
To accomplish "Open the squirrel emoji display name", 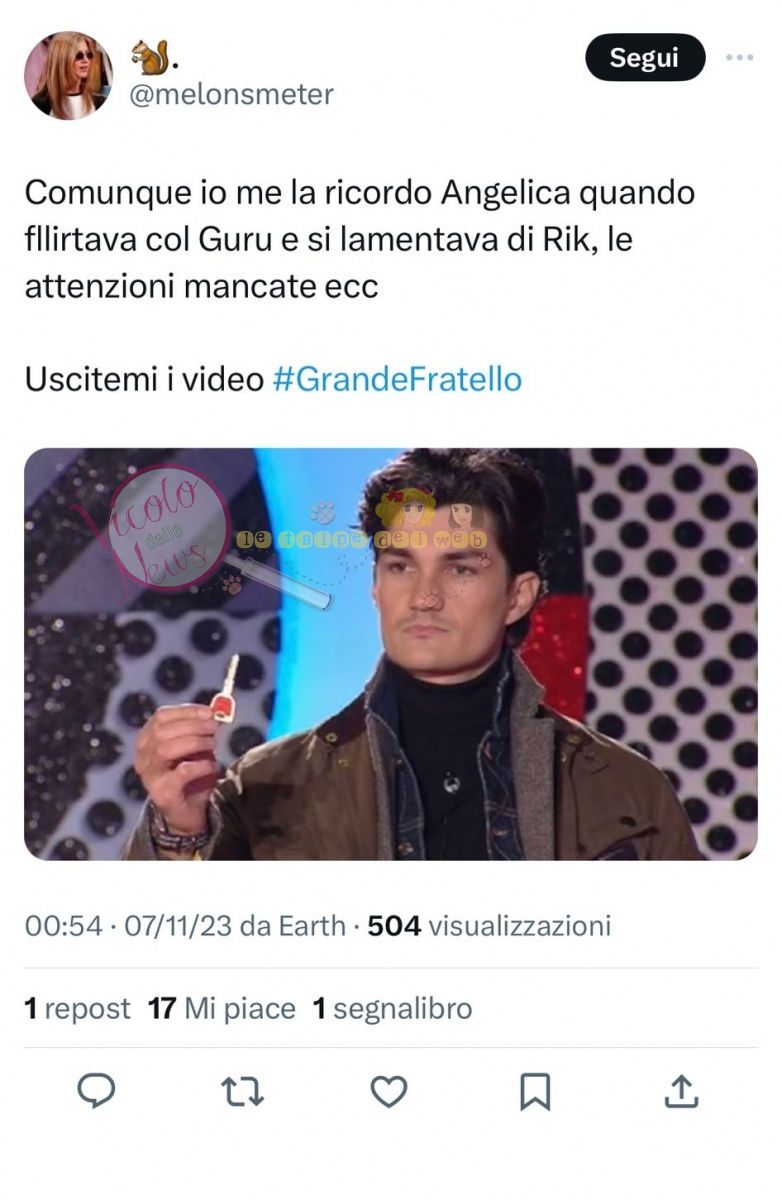I will (154, 56).
